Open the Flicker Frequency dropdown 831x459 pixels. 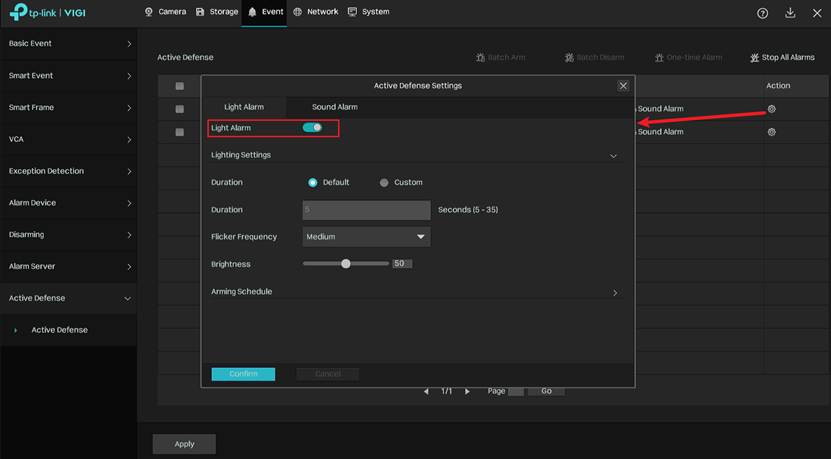(x=366, y=237)
